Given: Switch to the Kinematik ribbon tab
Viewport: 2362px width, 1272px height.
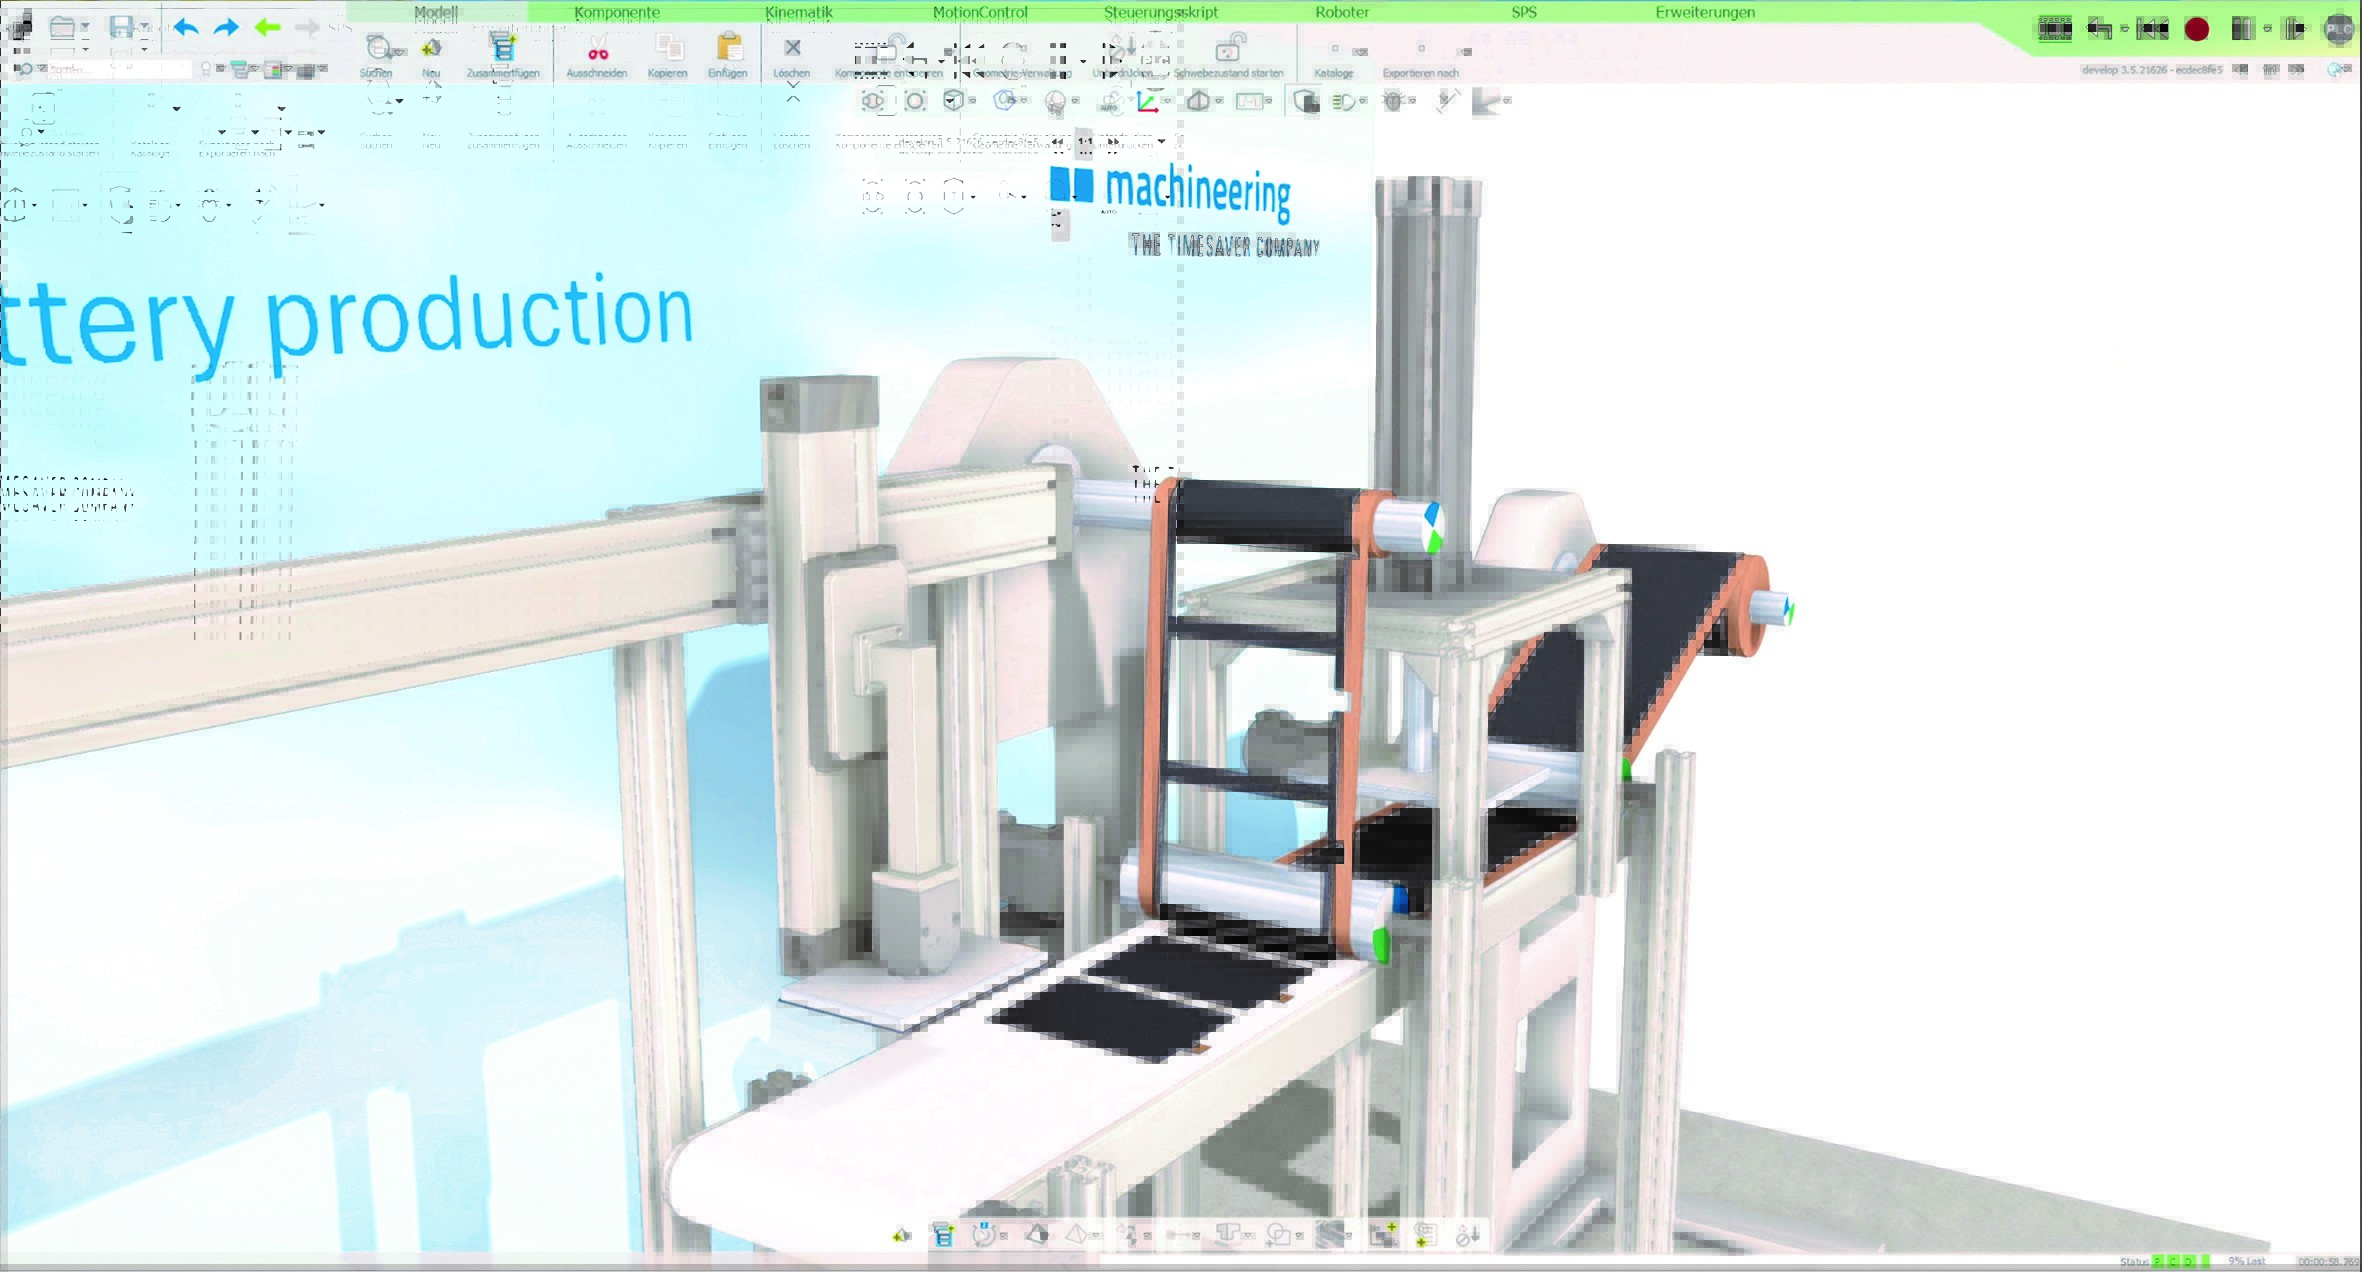Looking at the screenshot, I should coord(798,12).
